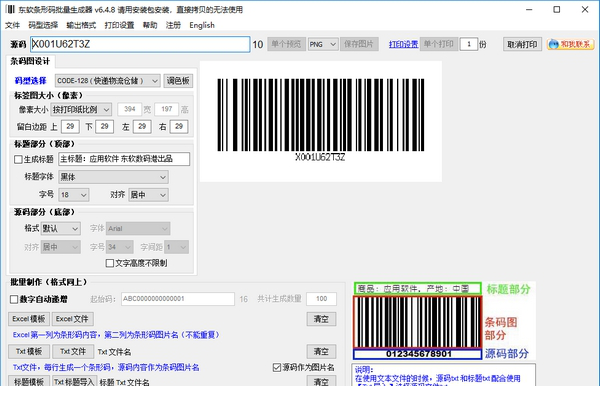Click the left margin 左 field
Screen dimensions: 600x401
142,126
